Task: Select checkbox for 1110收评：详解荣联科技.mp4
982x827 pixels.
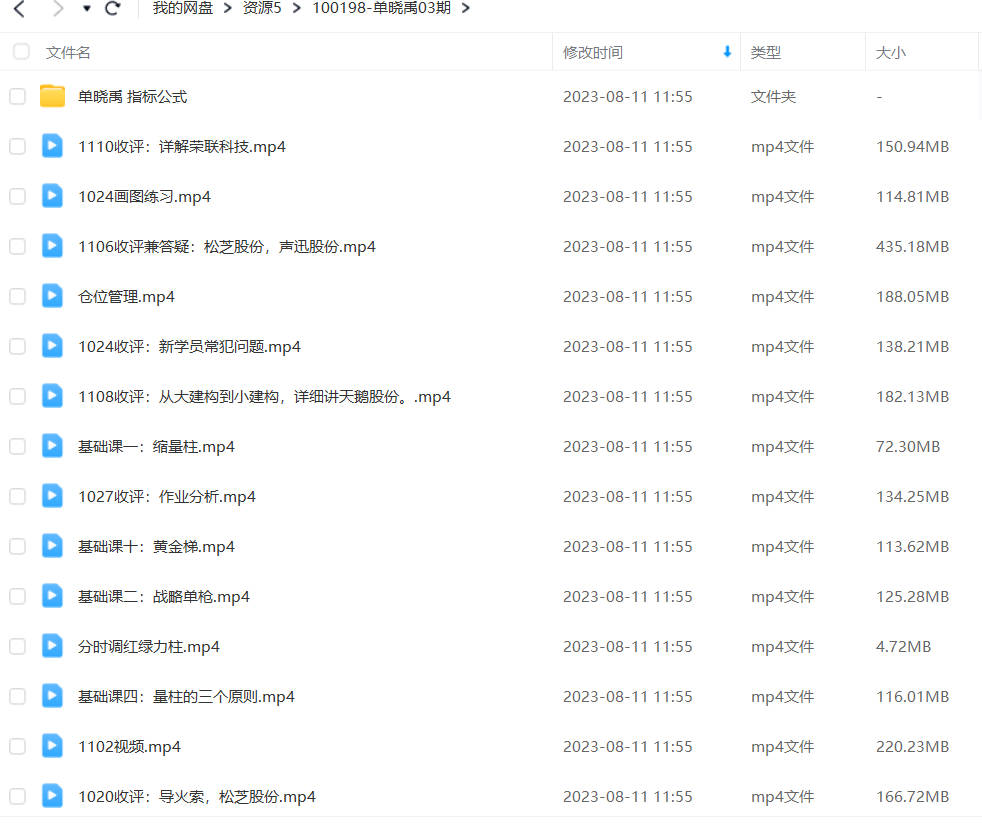Action: (18, 146)
